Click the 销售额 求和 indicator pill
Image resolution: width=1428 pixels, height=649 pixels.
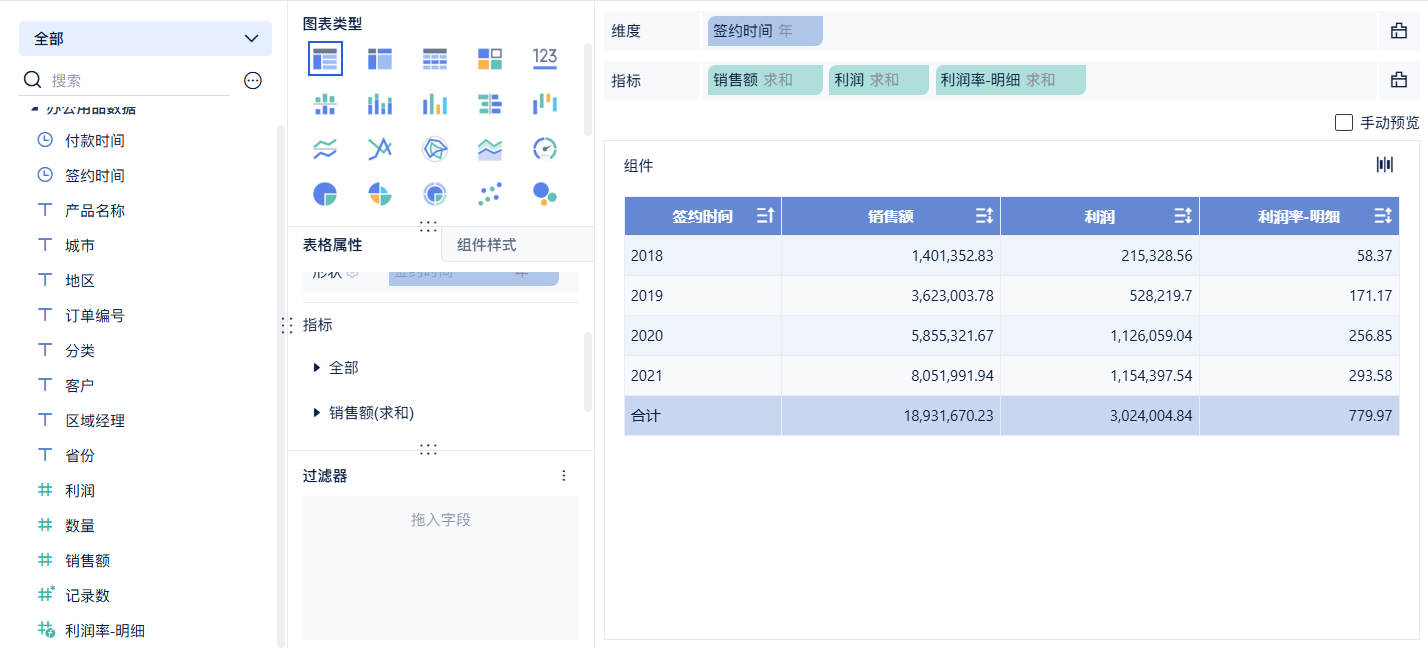tap(765, 80)
